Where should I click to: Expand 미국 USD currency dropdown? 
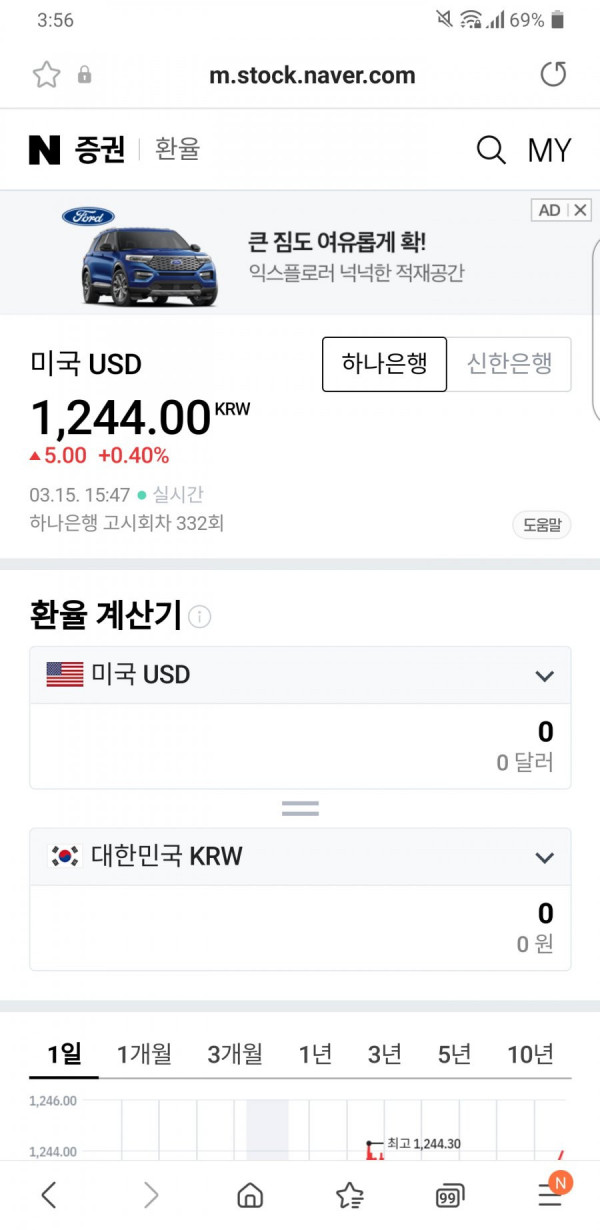point(300,675)
